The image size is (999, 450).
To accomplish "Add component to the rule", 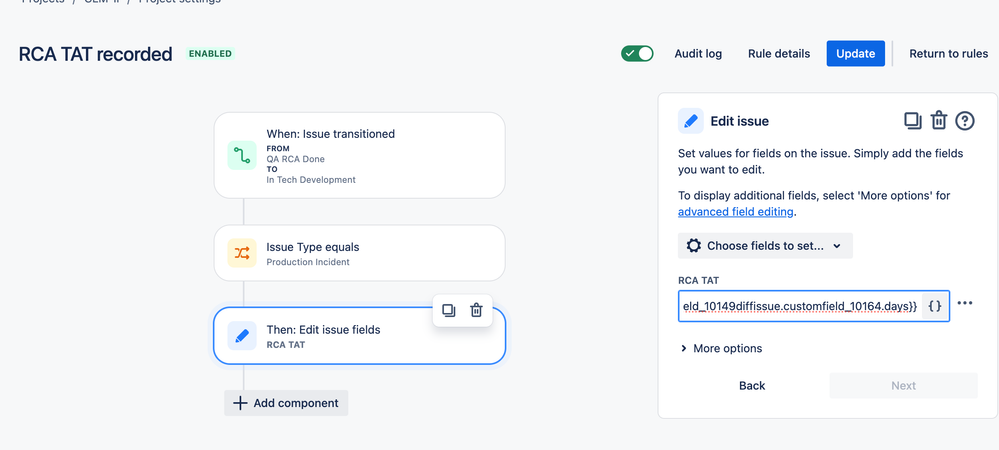I will [x=286, y=403].
